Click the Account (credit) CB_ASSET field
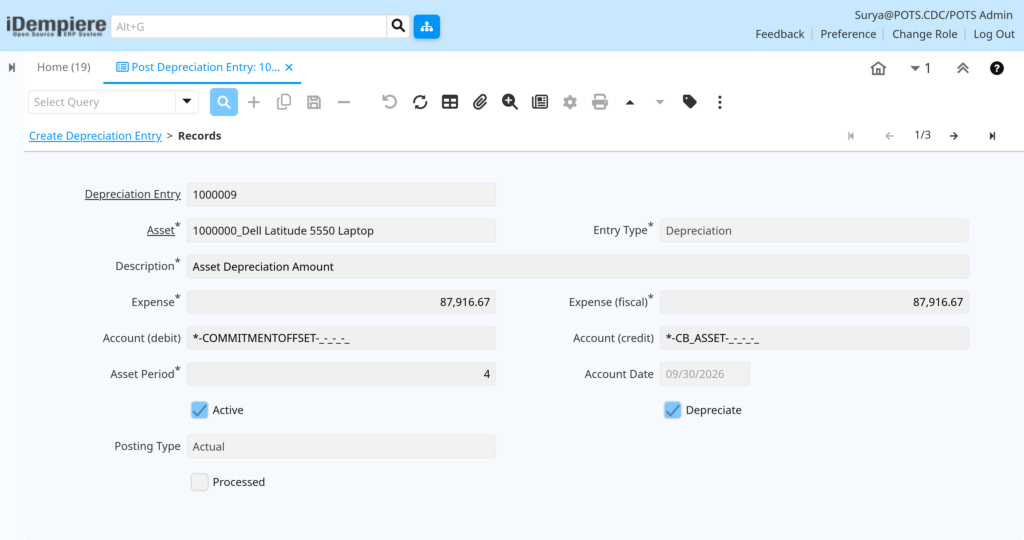The image size is (1024, 540). [814, 338]
